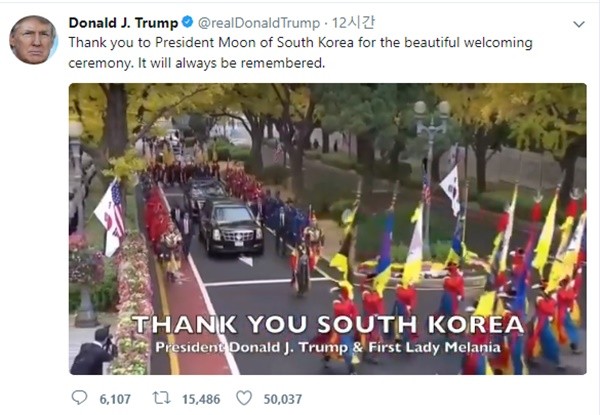Expand the tweet options chevron
This screenshot has height=415, width=600.
[x=579, y=24]
